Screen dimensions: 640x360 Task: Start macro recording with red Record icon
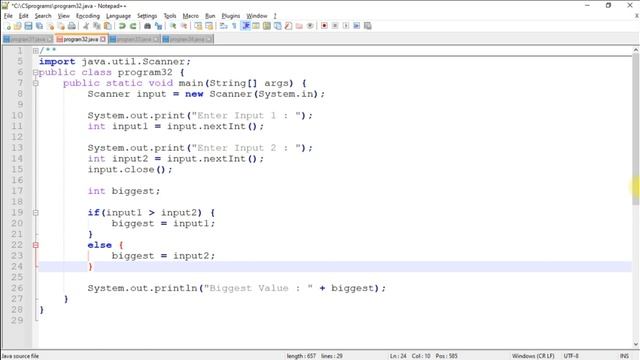[x=324, y=26]
